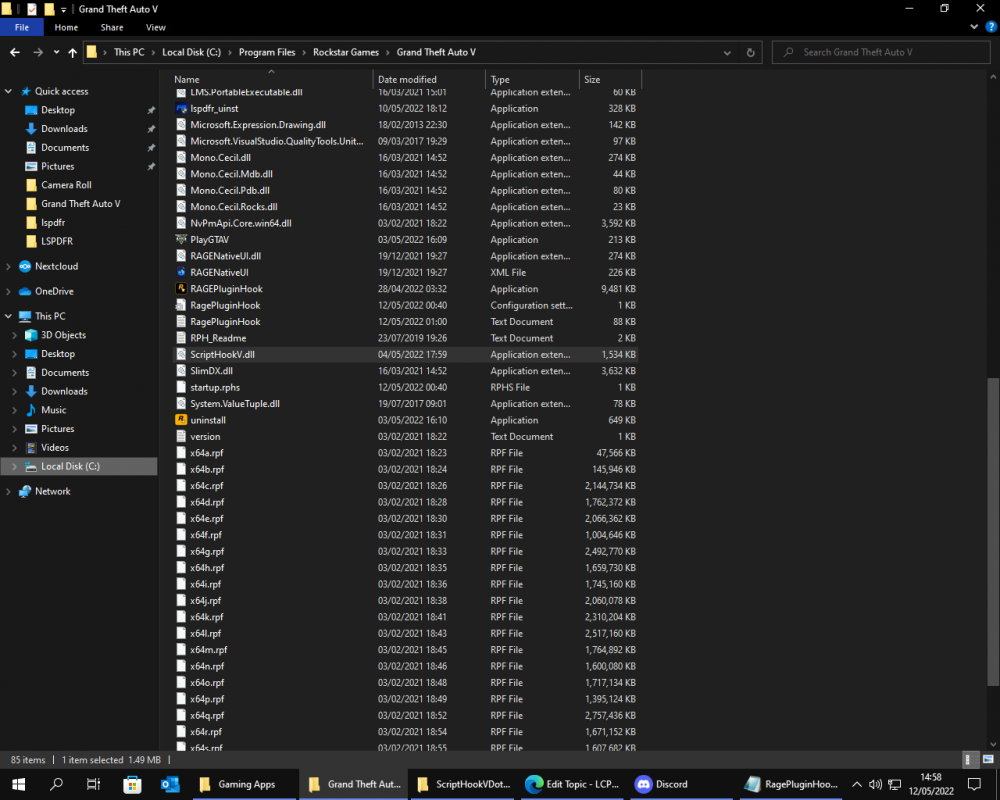Open the File menu

(22, 27)
